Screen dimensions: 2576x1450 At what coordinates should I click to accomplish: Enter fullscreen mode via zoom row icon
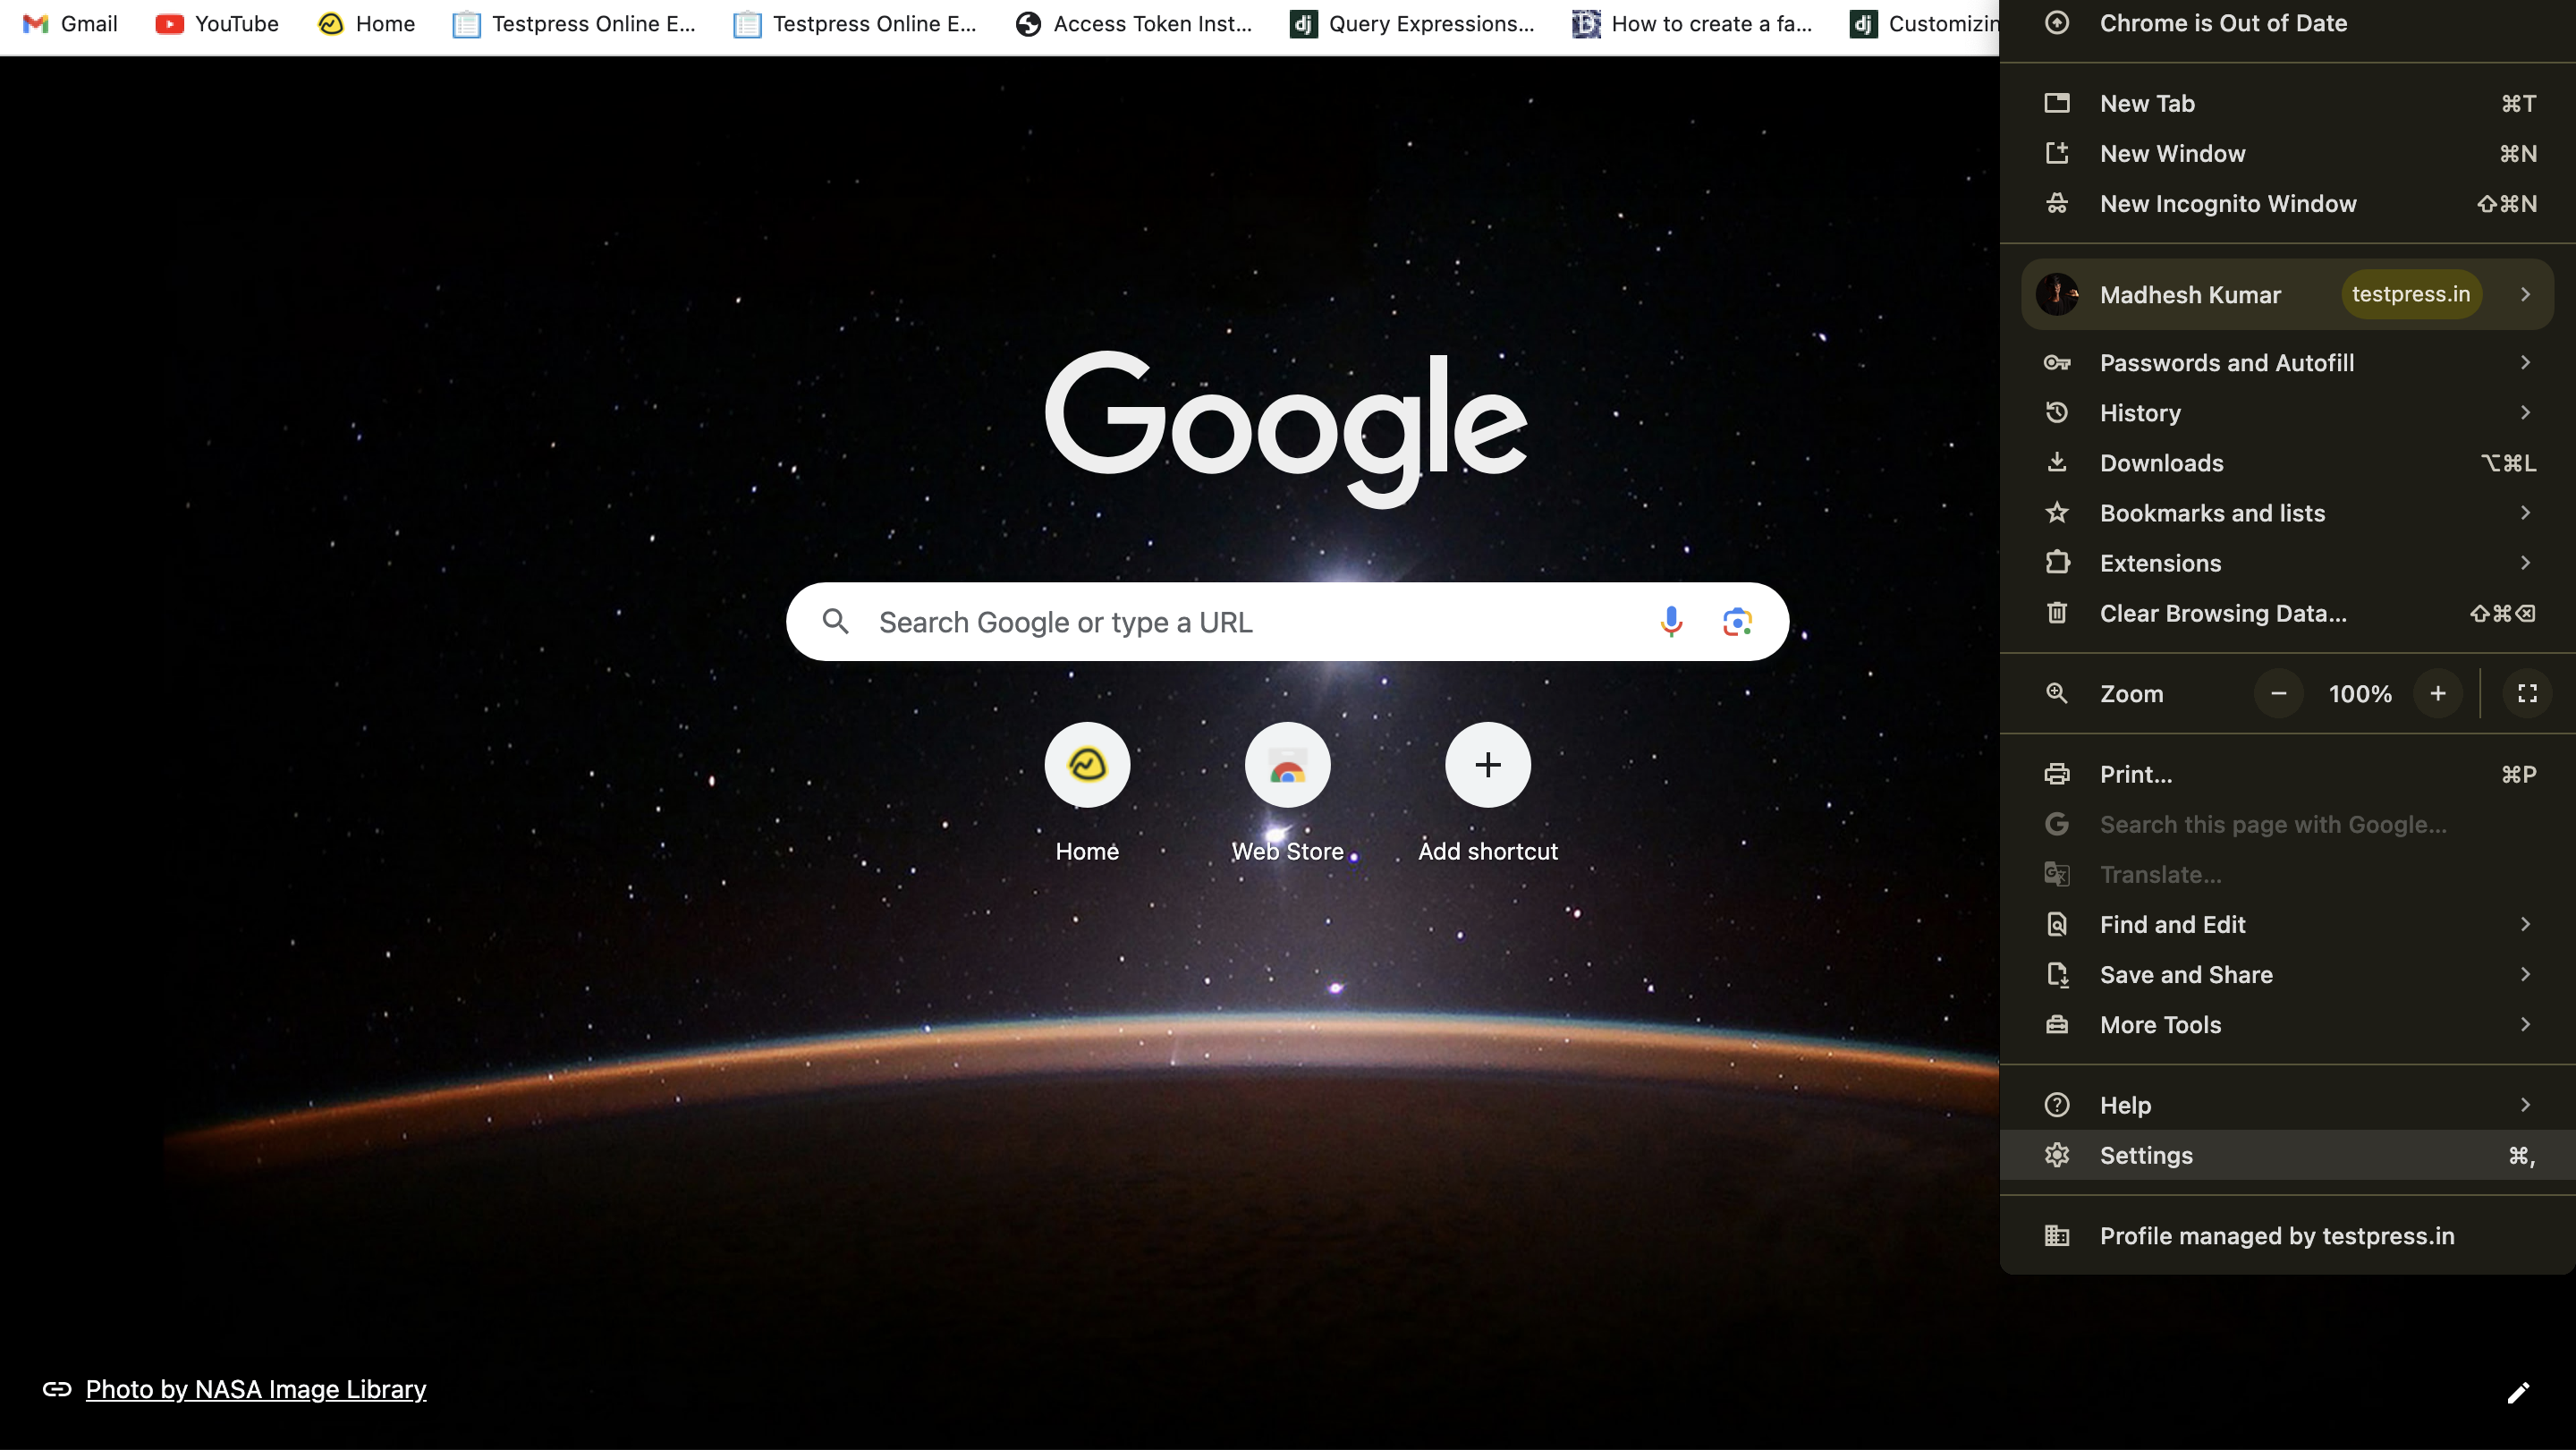(x=2527, y=694)
